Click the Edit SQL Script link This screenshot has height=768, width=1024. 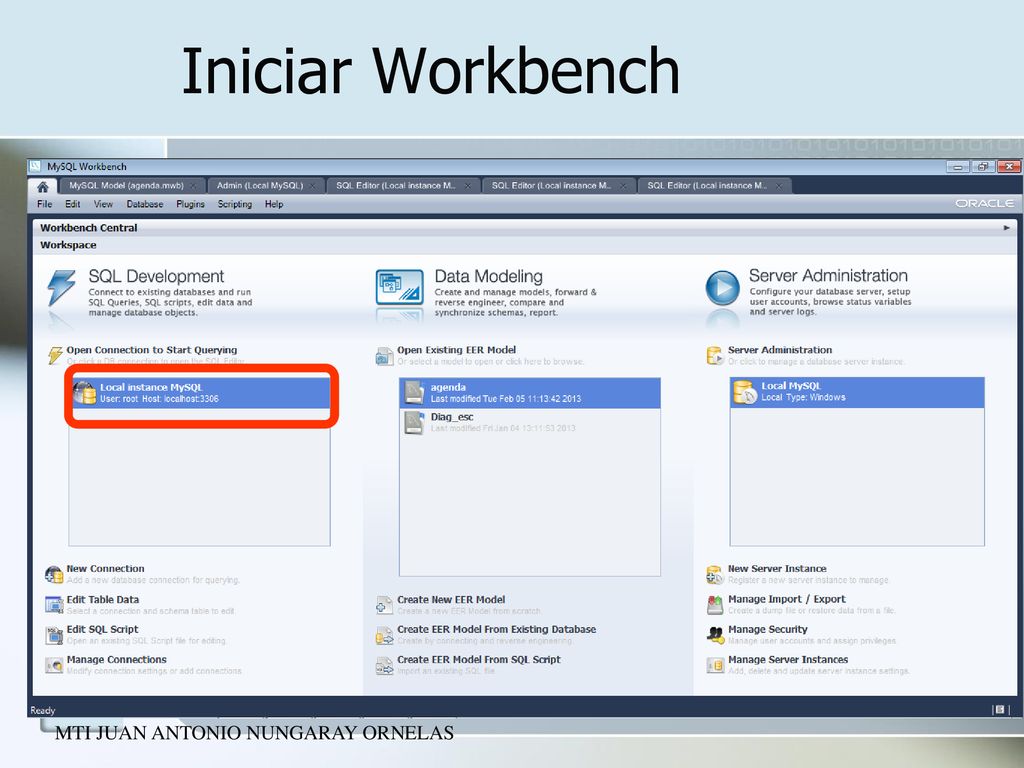coord(103,630)
